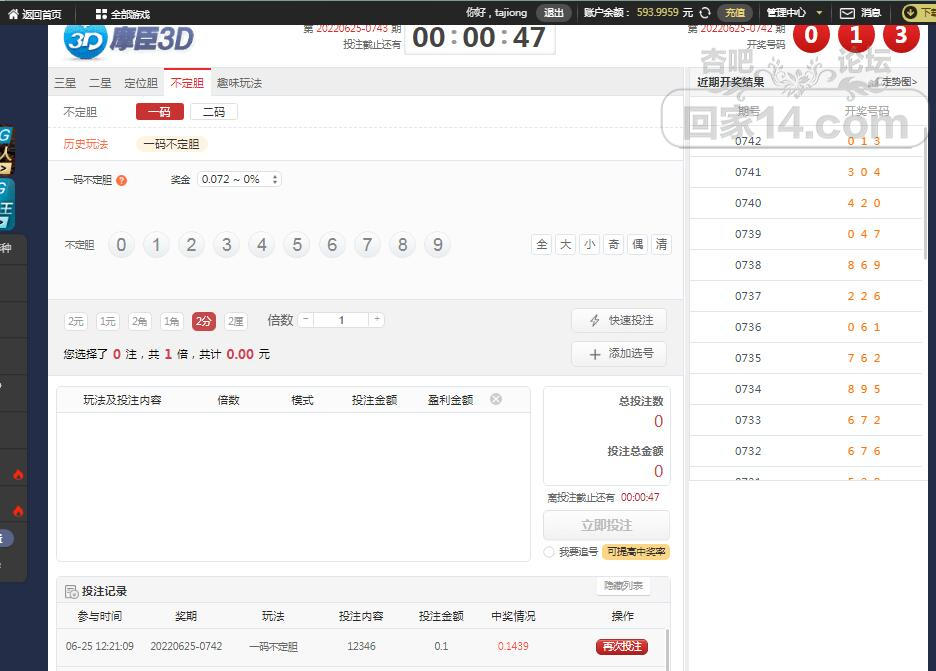This screenshot has width=936, height=671.
Task: Open the 全部游戏 grid menu
Action: point(101,14)
